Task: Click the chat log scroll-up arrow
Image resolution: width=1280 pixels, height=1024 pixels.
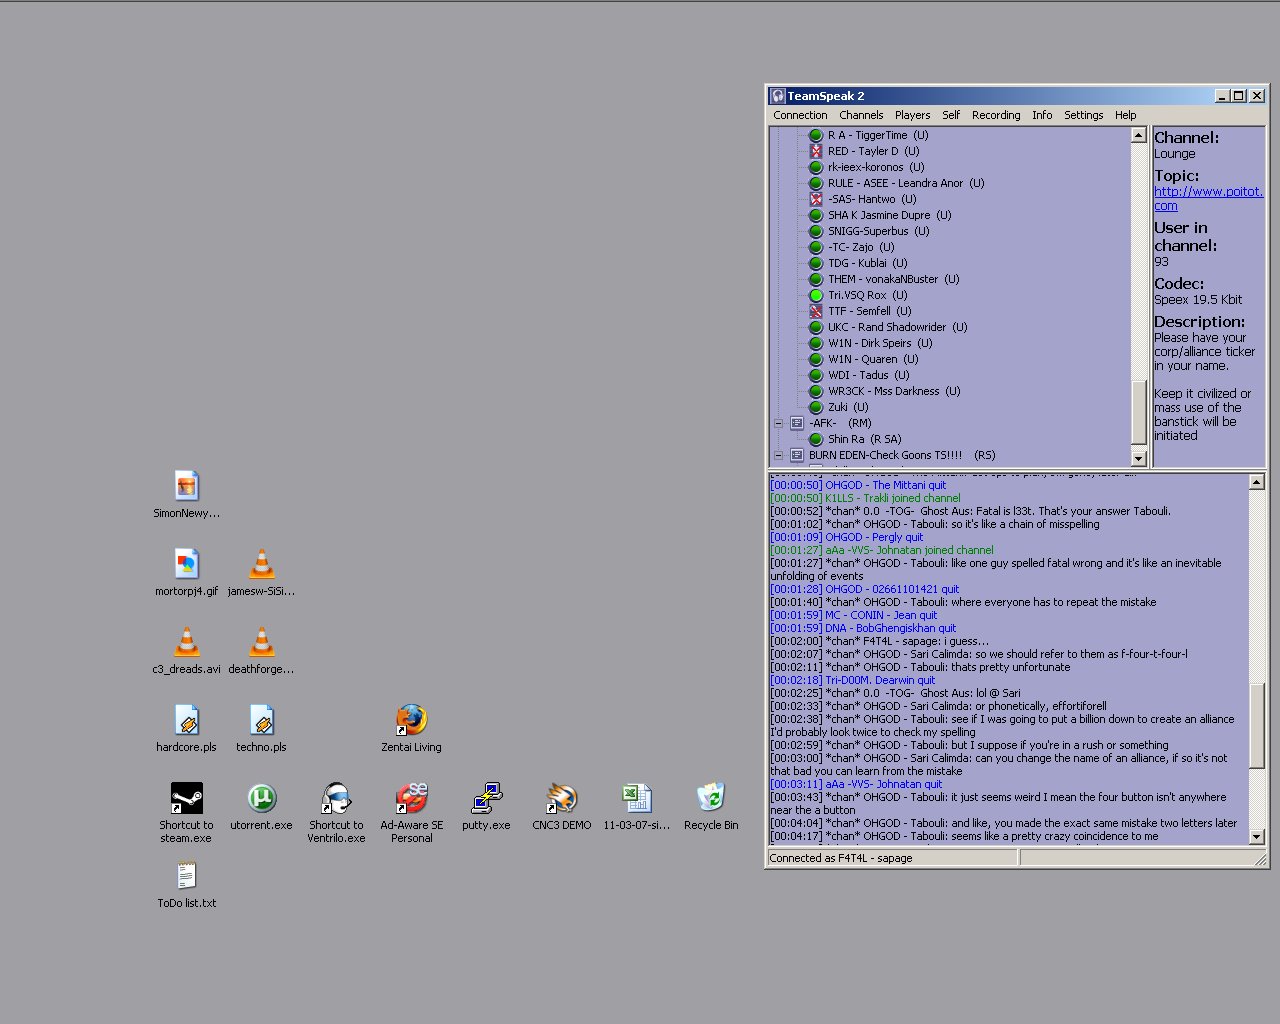Action: tap(1257, 482)
